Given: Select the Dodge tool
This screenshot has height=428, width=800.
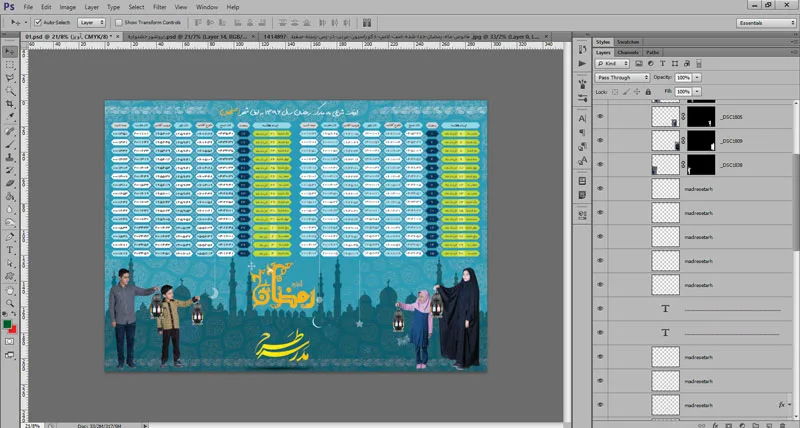Looking at the screenshot, I should (10, 223).
